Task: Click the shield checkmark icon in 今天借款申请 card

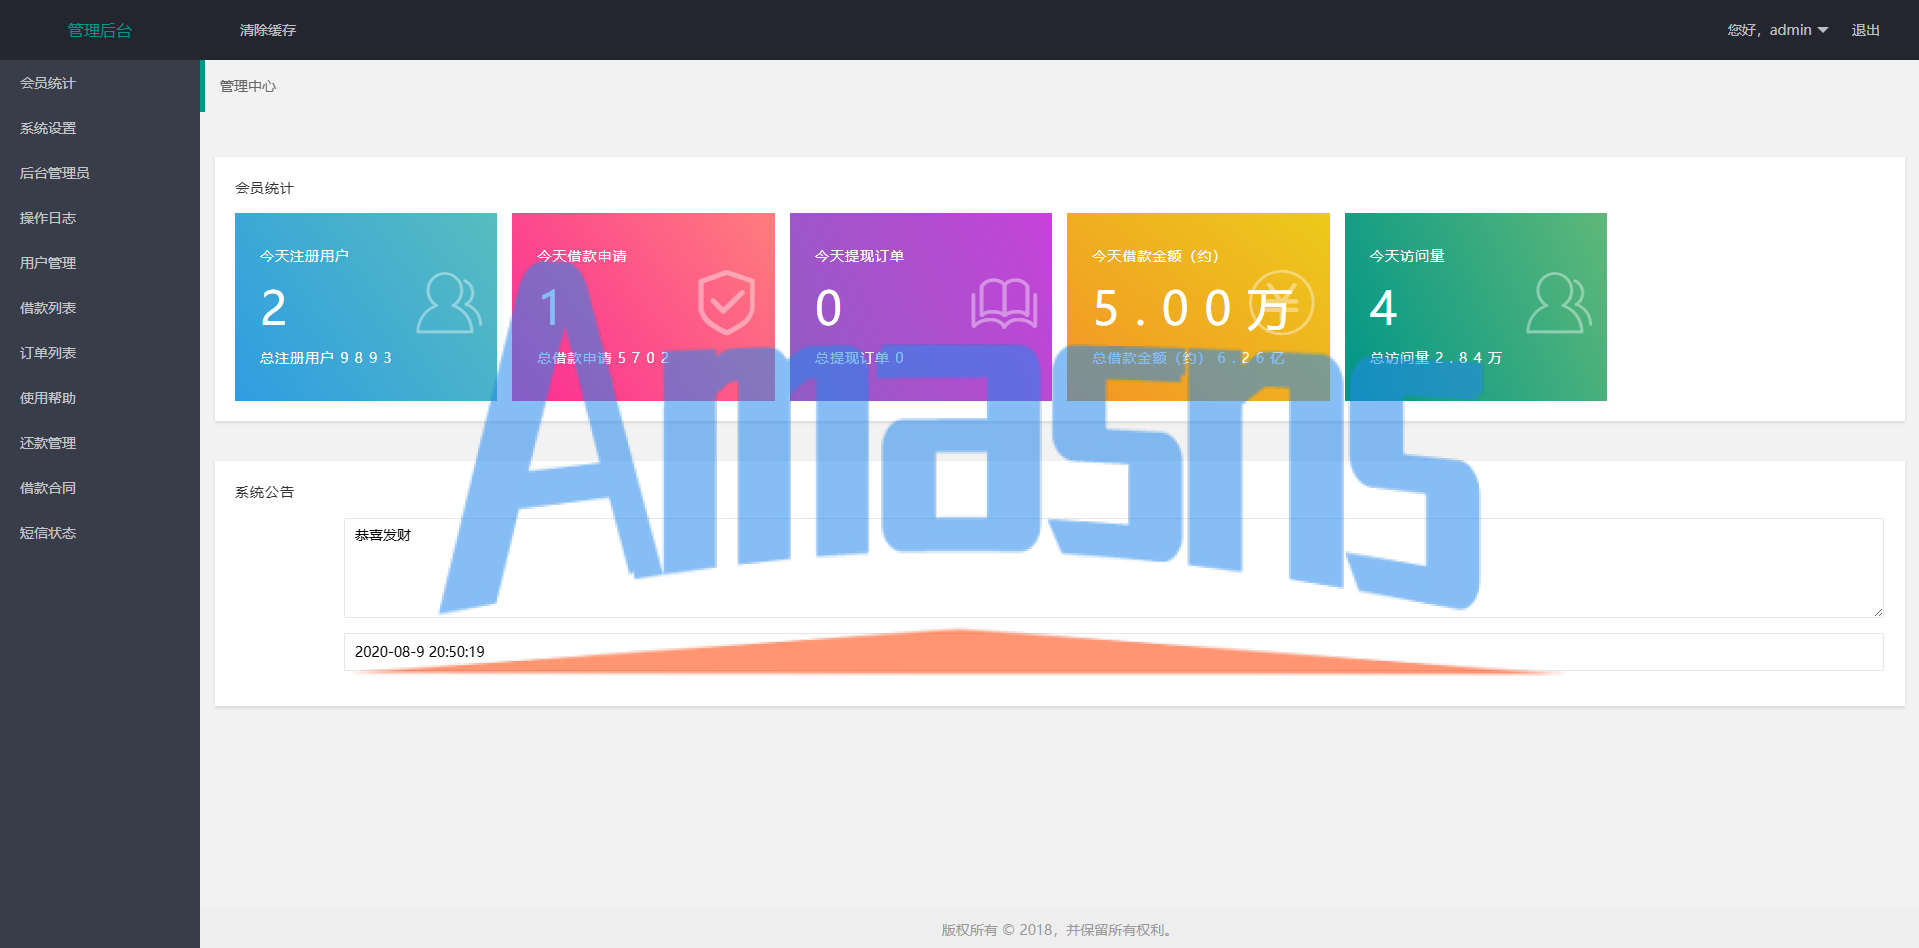Action: click(726, 303)
